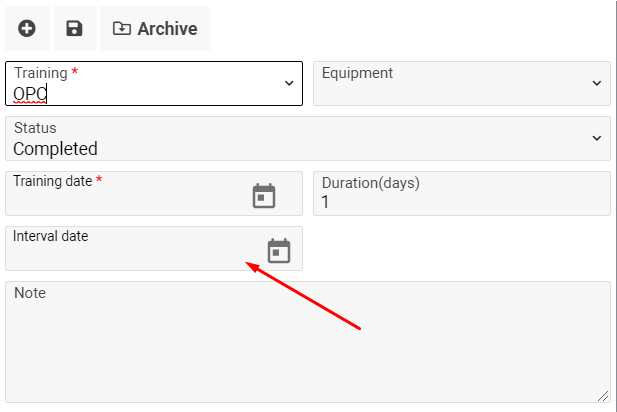Expand the Status field chevron arrow
Viewport: 617px width, 412px height.
coord(597,138)
